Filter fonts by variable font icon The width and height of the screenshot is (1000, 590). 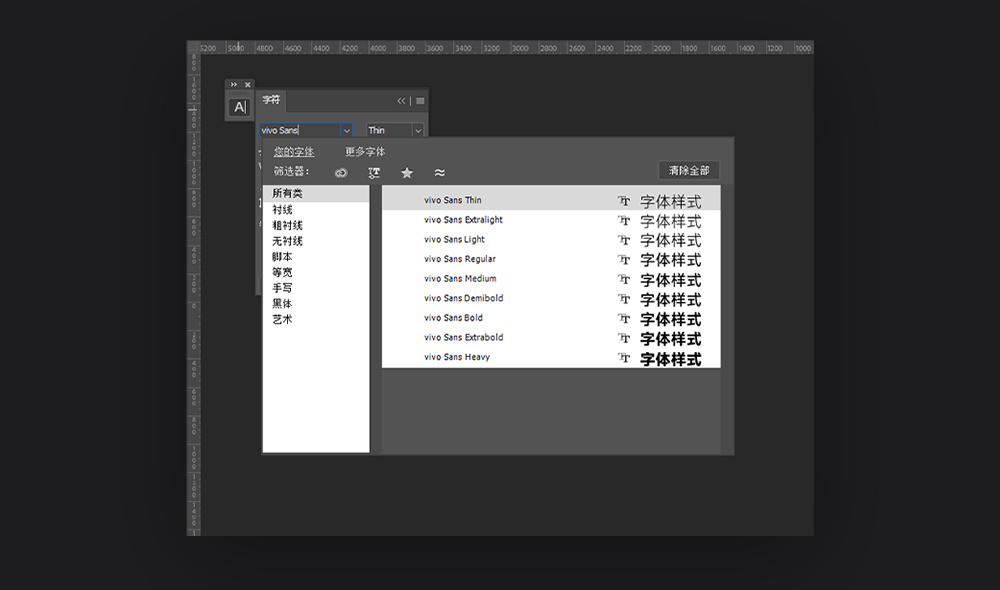(x=374, y=172)
